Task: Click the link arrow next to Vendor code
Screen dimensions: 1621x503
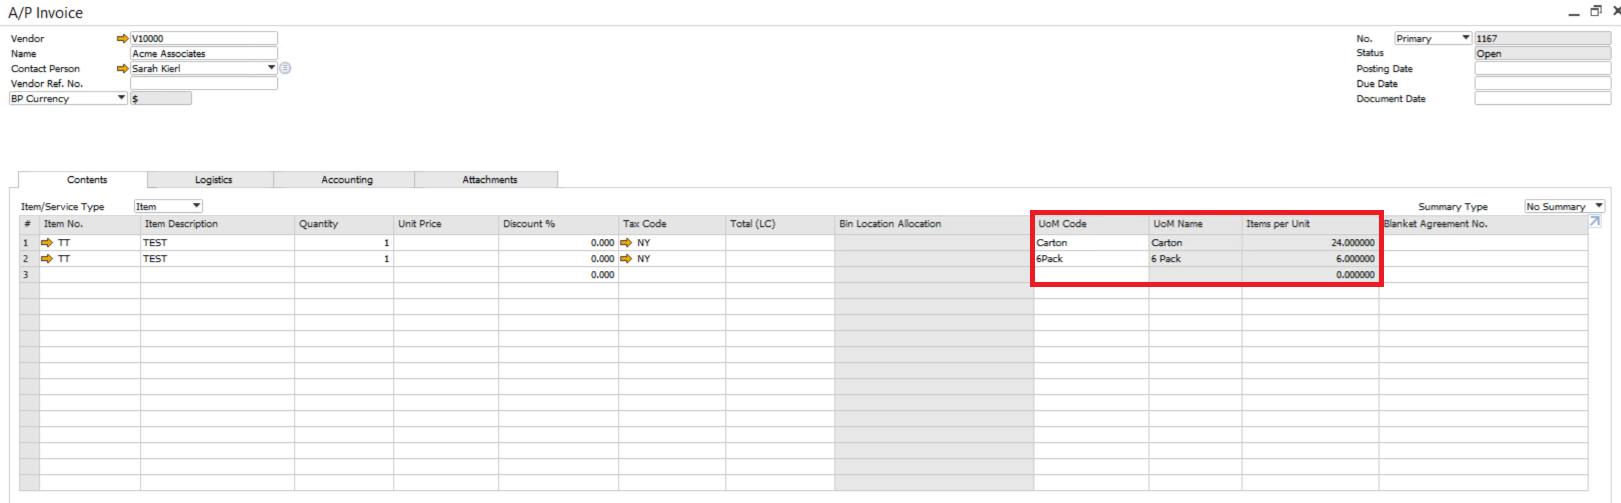Action: [x=123, y=39]
